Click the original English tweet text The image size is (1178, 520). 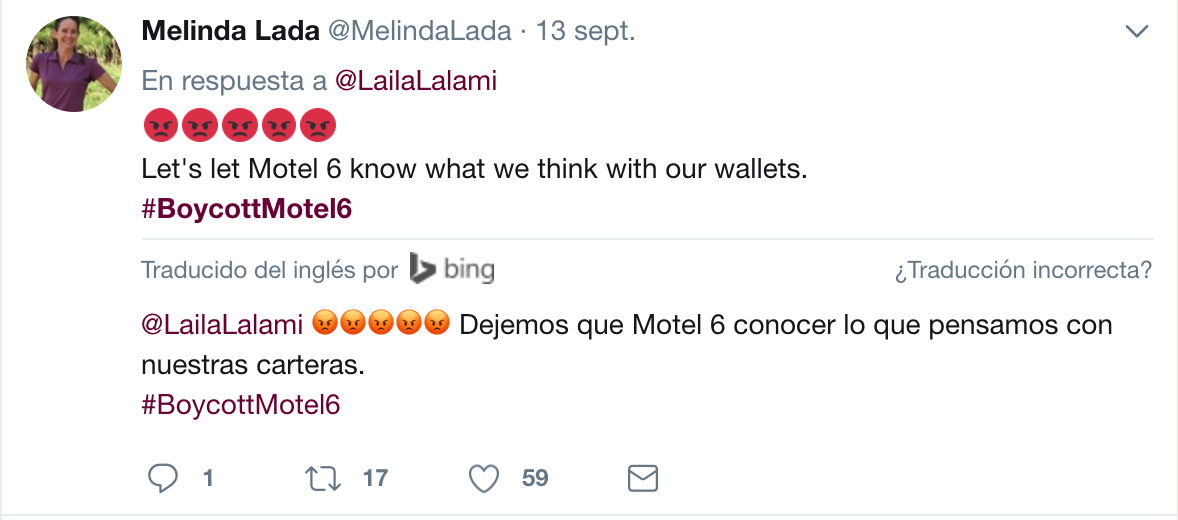point(473,170)
